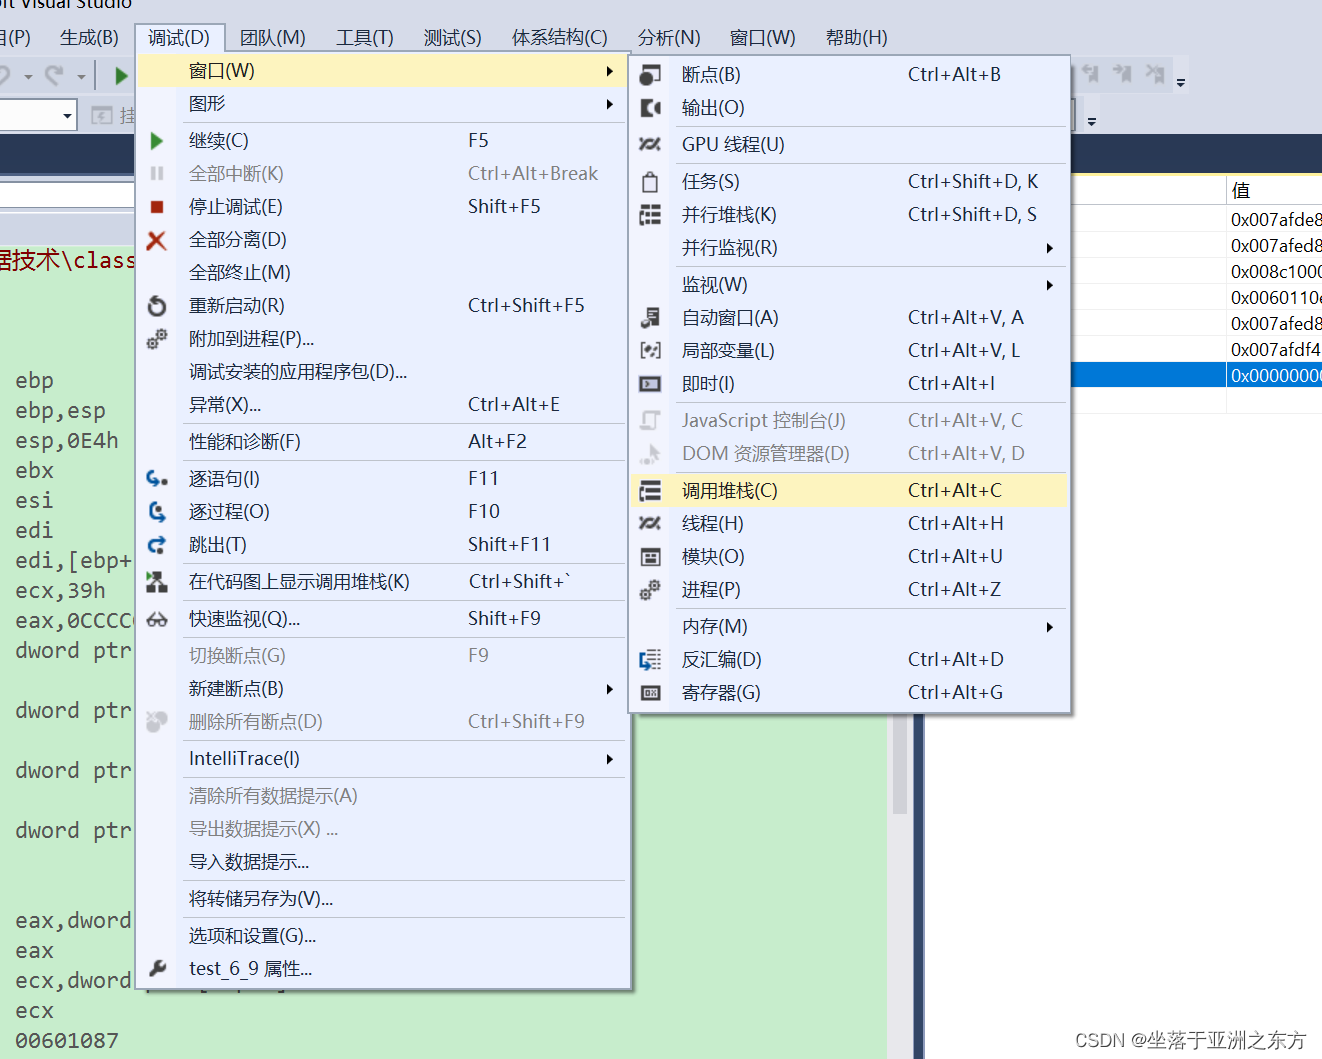Open the 分析(N) menu
Screen dimensions: 1322x1059
coord(669,38)
